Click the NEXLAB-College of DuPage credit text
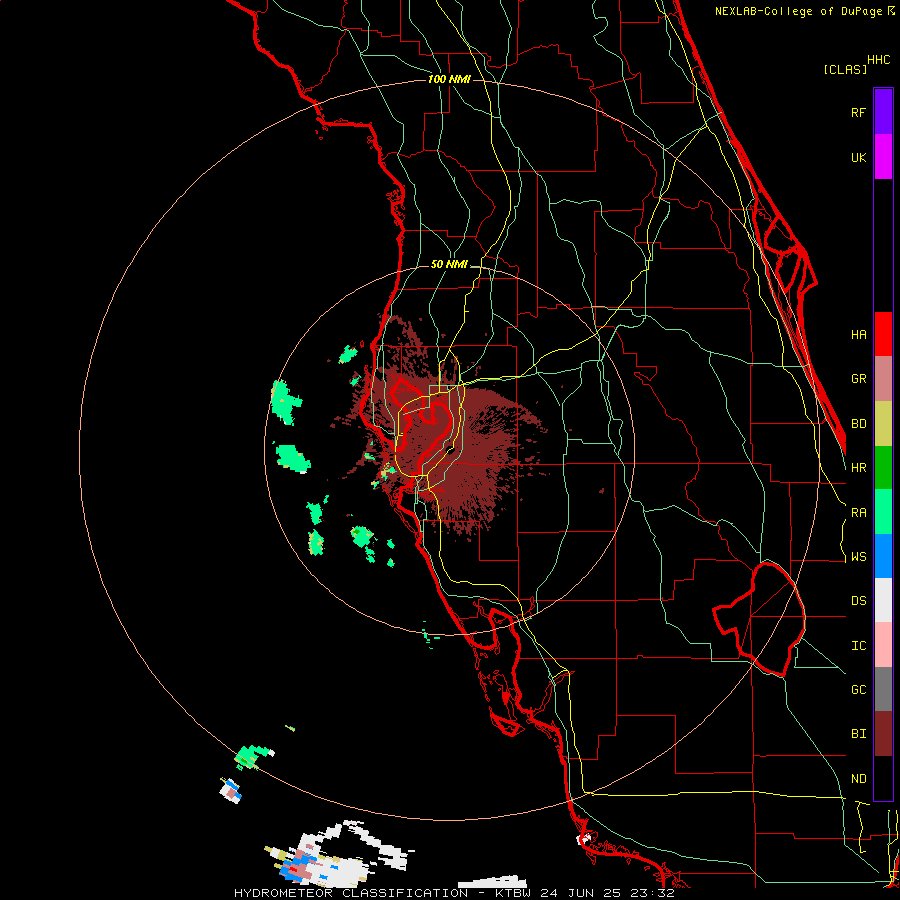900x900 pixels. click(x=800, y=11)
